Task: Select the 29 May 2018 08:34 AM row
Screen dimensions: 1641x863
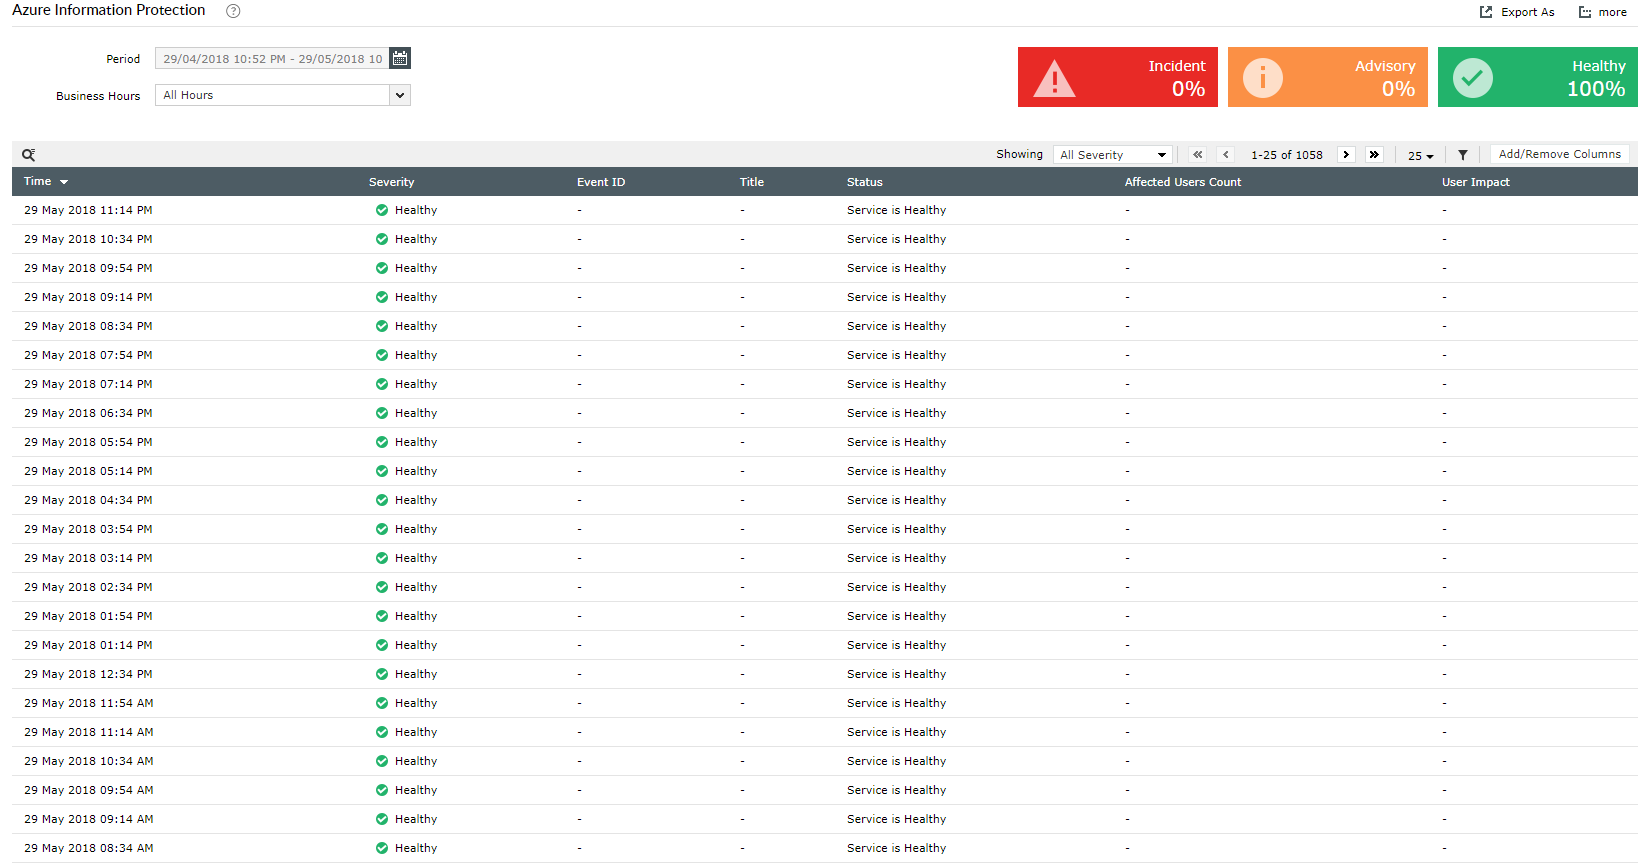Action: 825,848
